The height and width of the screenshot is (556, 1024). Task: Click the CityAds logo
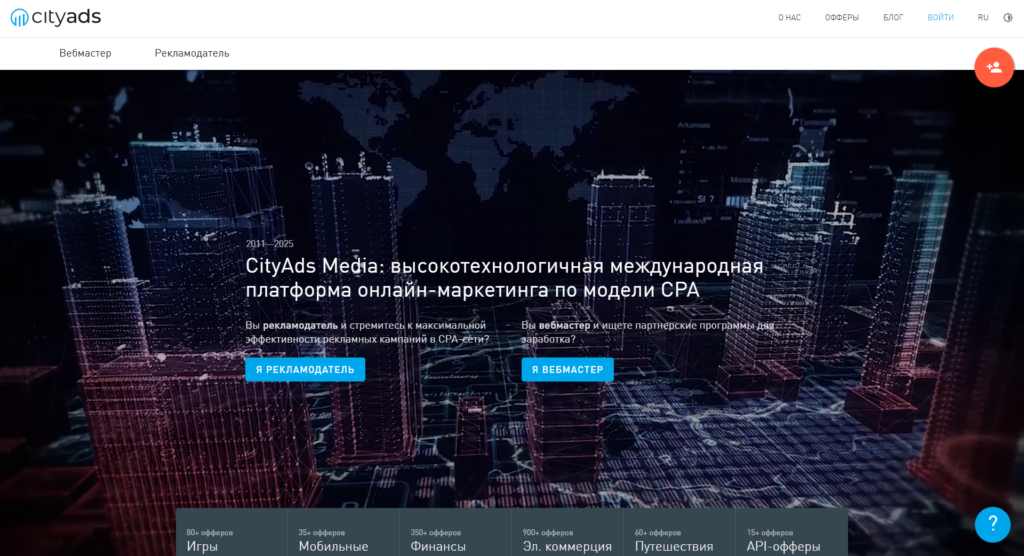click(x=56, y=17)
